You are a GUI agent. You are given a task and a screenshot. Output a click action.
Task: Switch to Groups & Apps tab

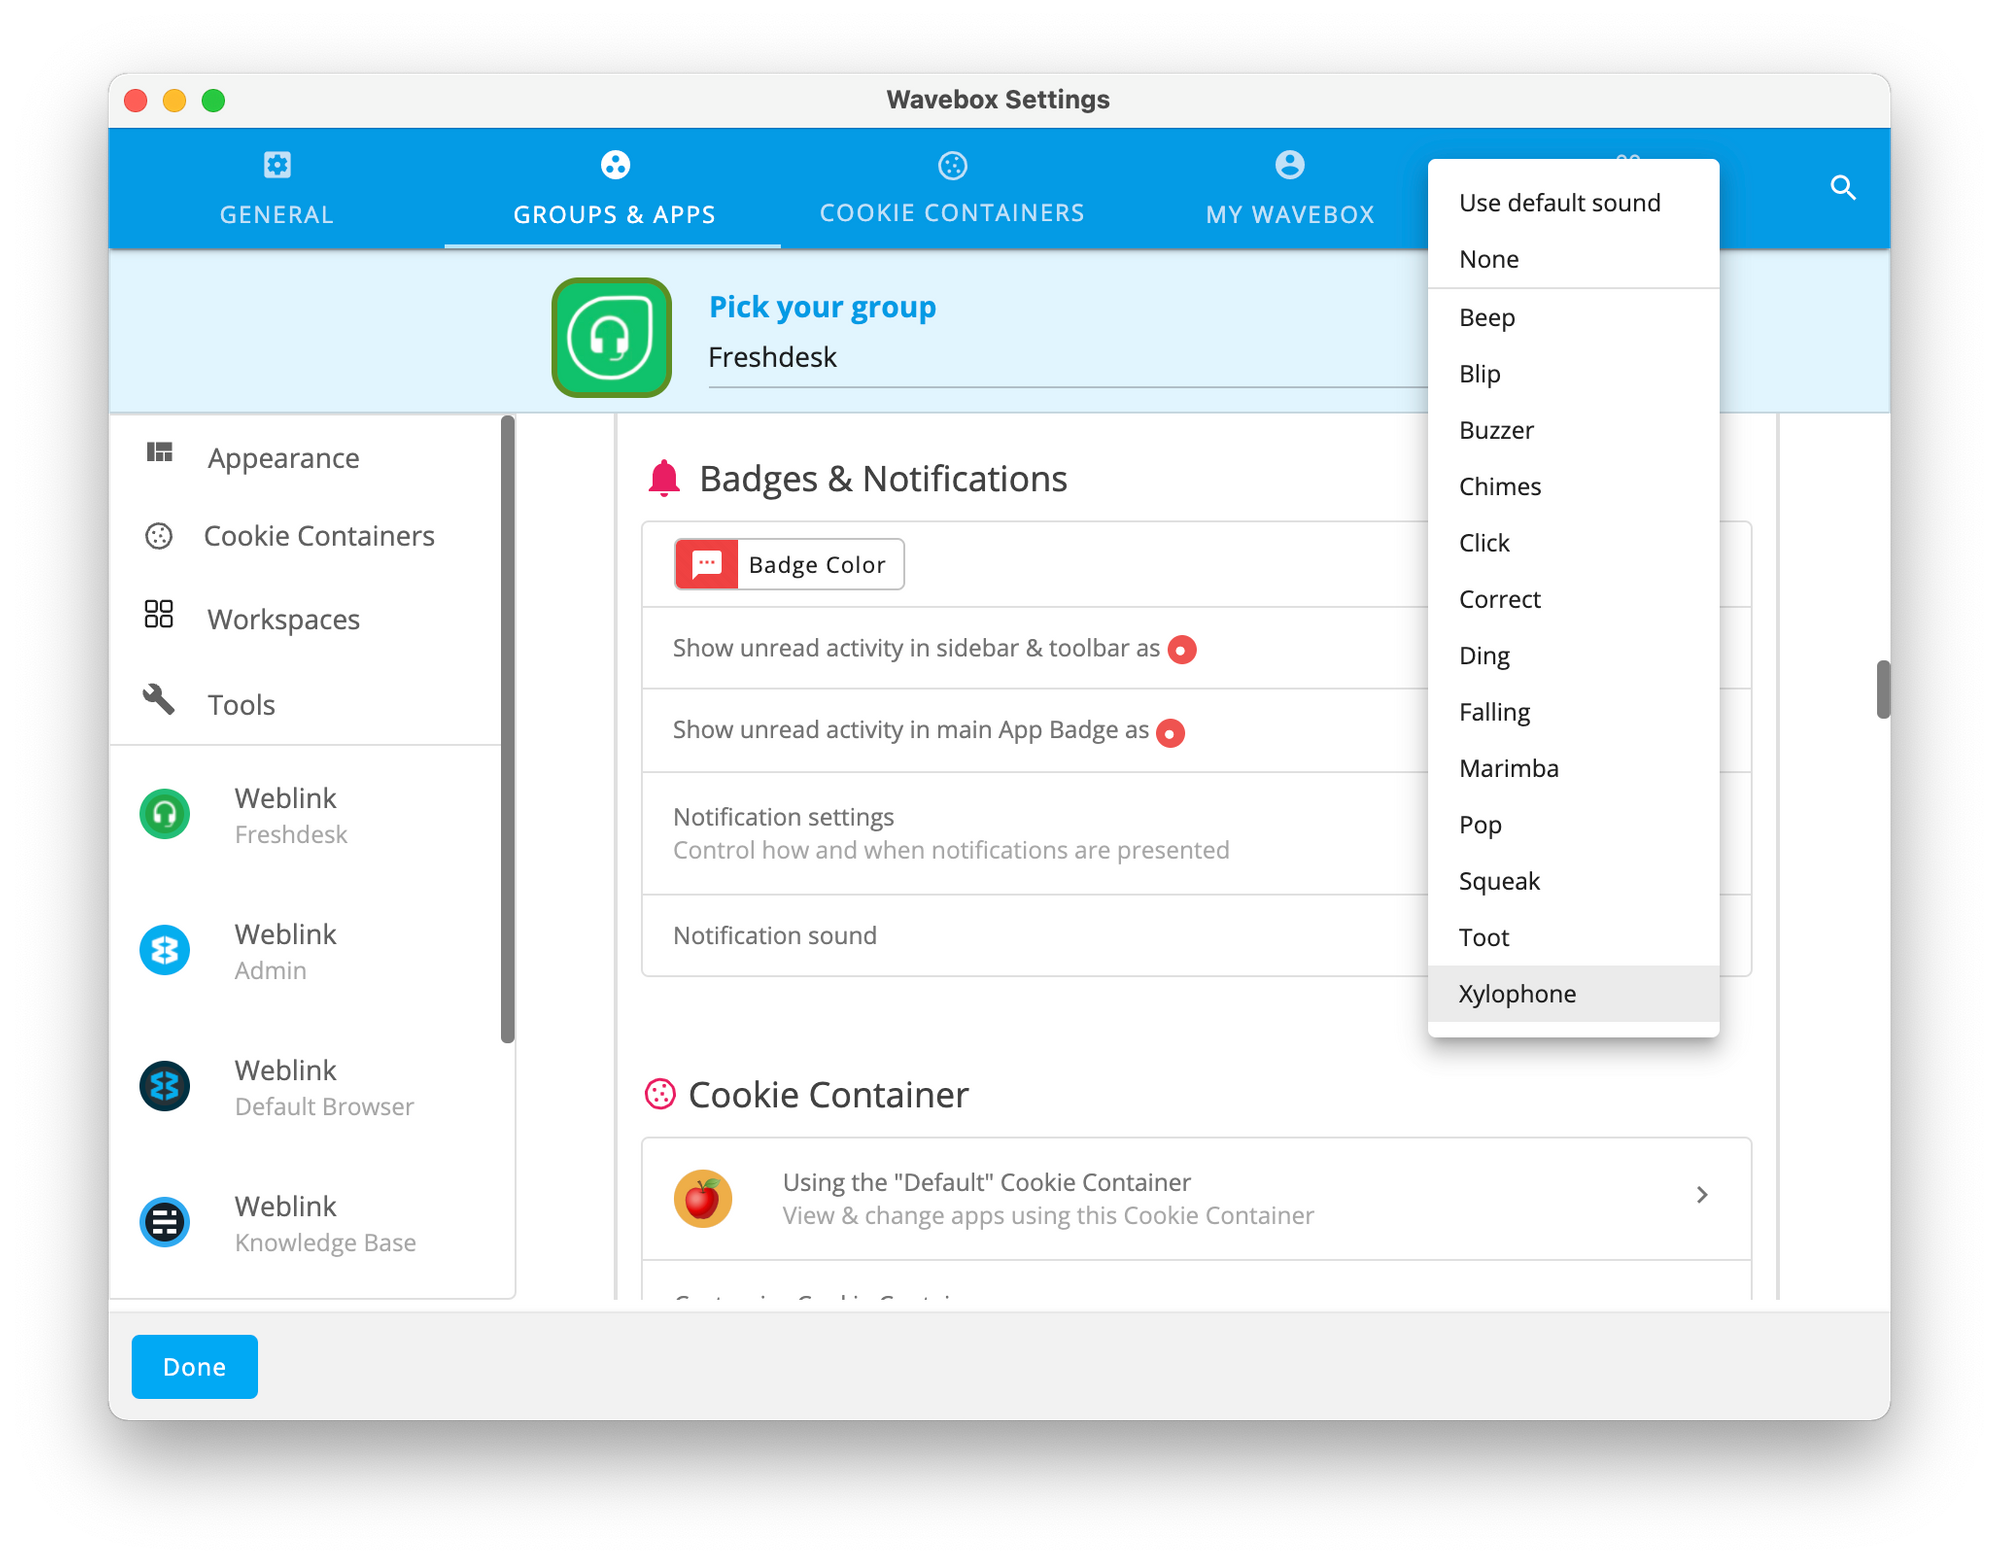tap(614, 187)
